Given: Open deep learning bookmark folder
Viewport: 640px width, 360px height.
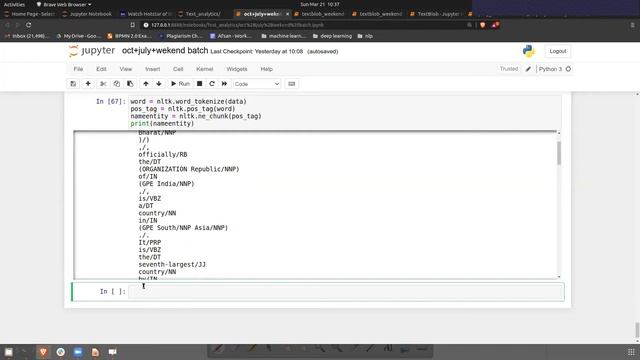Looking at the screenshot, I should [332, 36].
